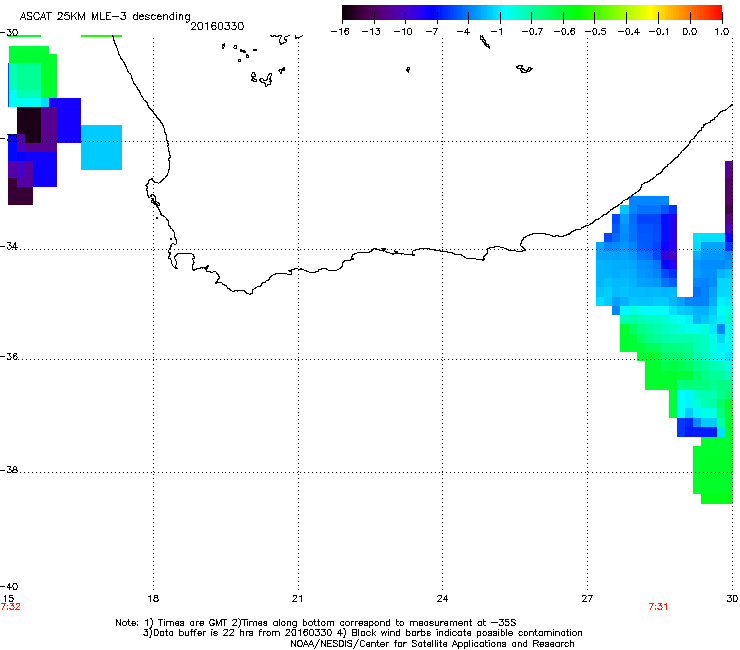The height and width of the screenshot is (650, 740).
Task: Click the green data patch near latitude -30
Action: [x=33, y=71]
